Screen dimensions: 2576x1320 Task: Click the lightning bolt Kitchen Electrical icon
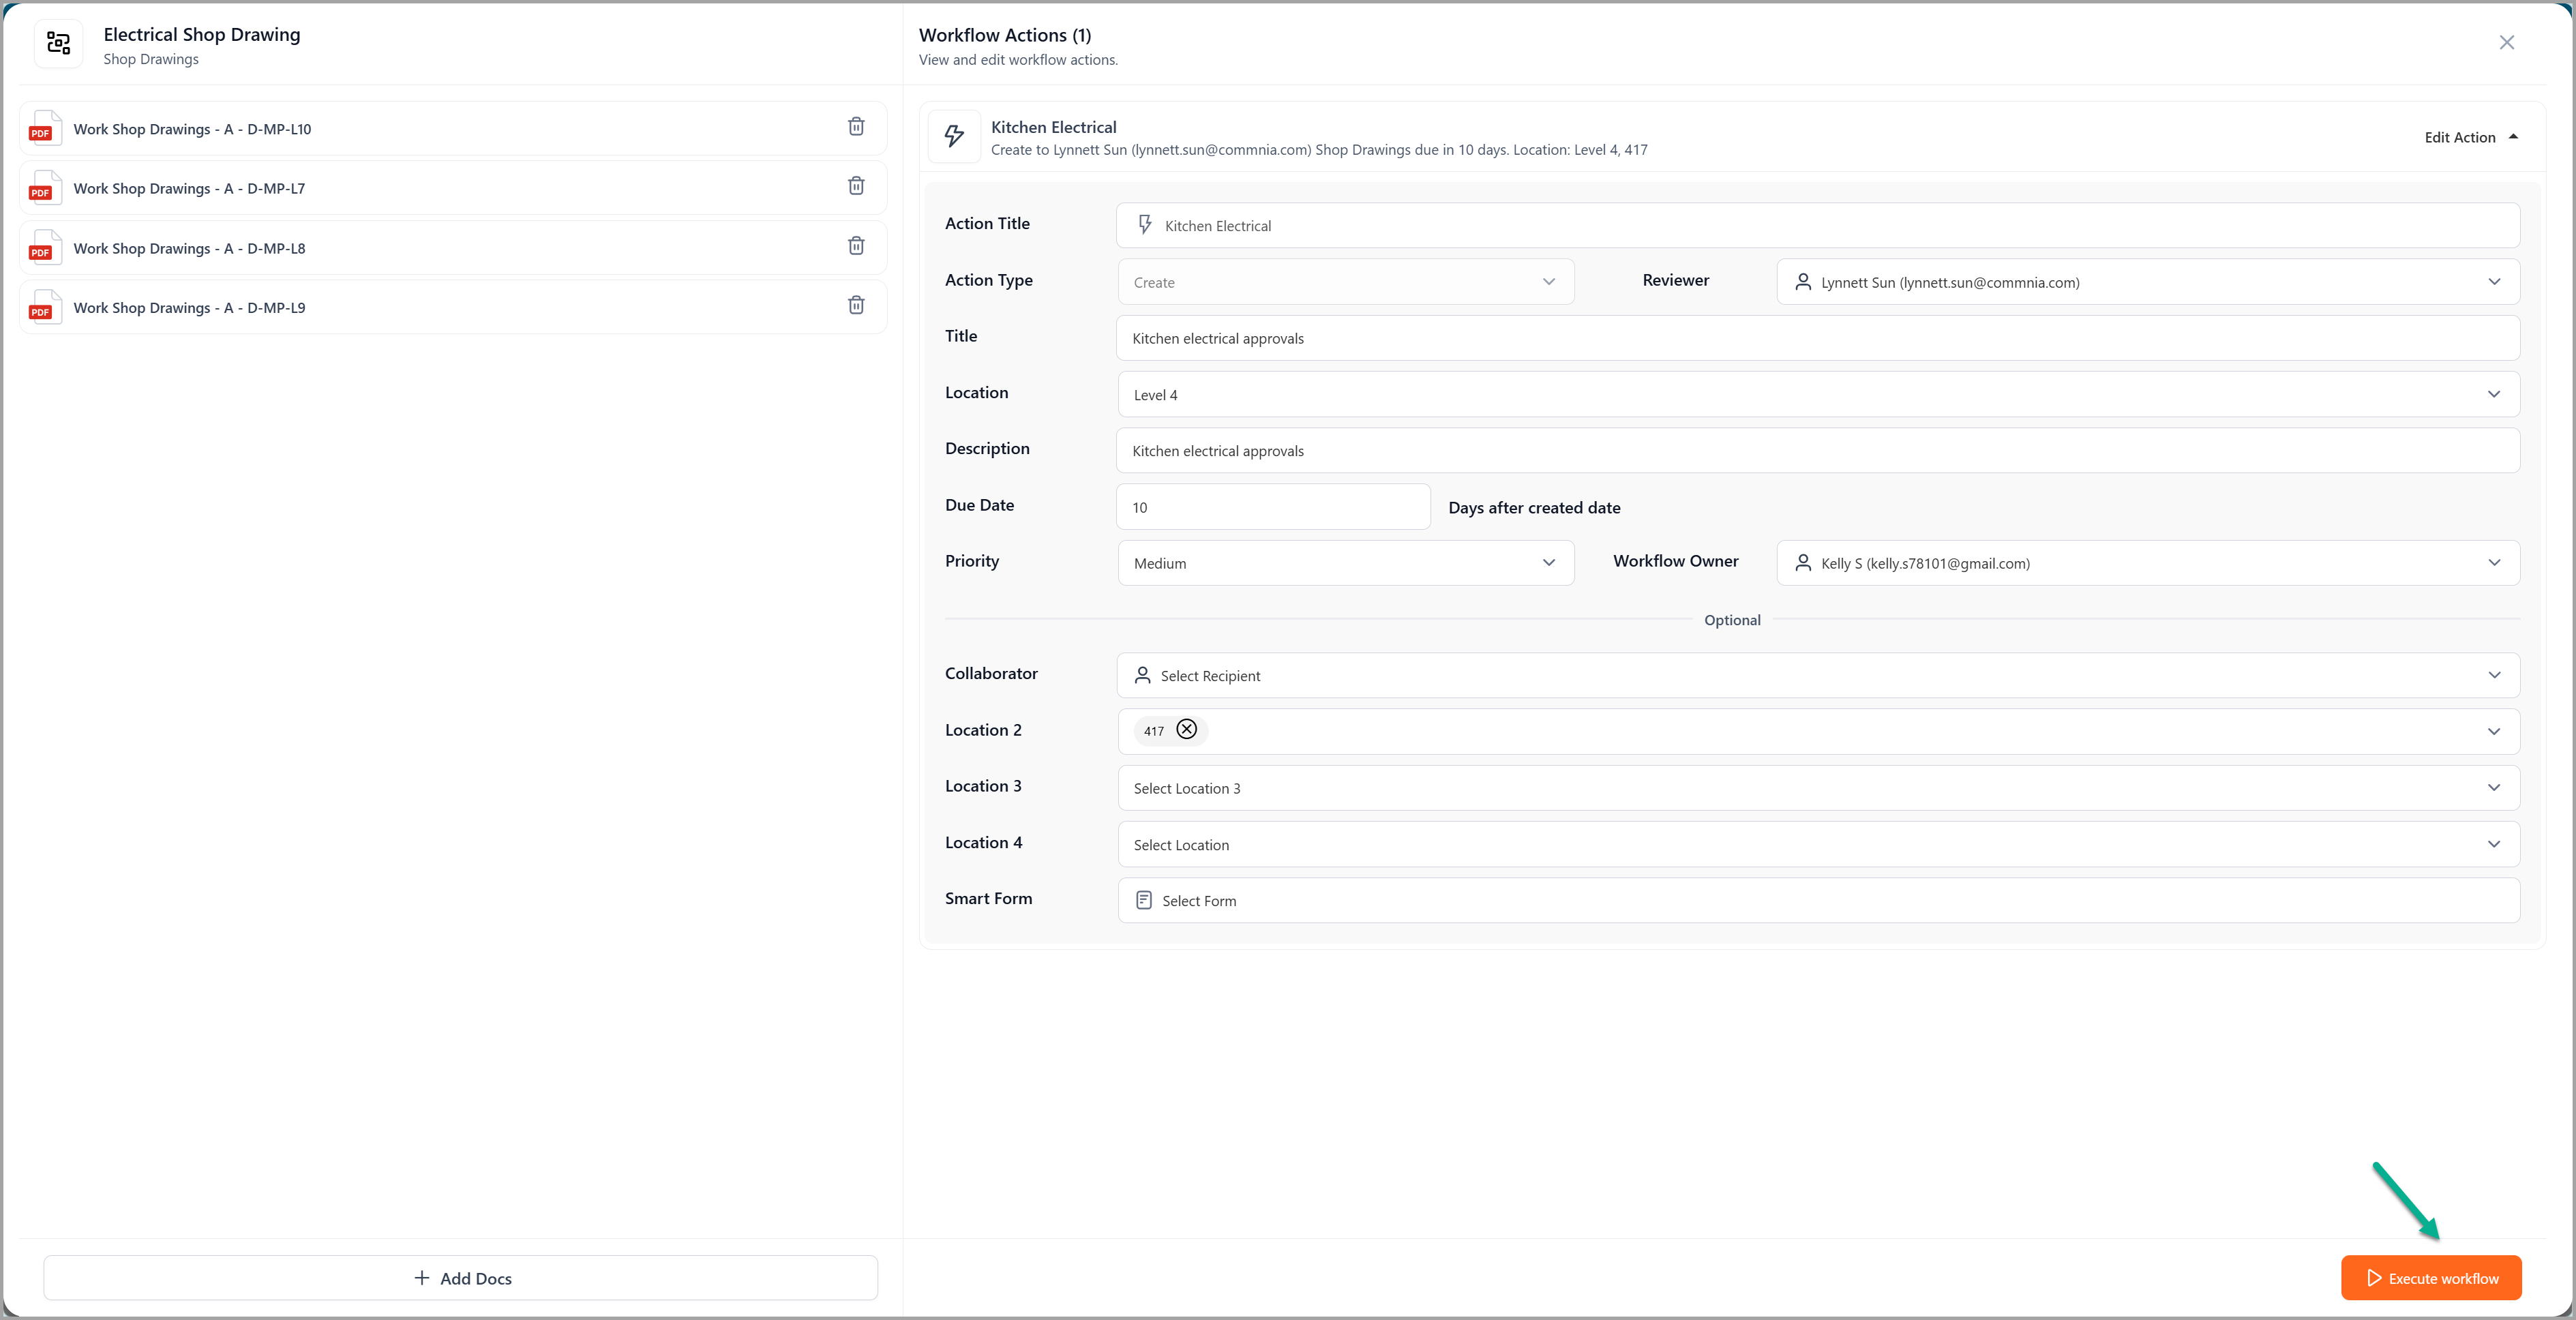[x=954, y=136]
